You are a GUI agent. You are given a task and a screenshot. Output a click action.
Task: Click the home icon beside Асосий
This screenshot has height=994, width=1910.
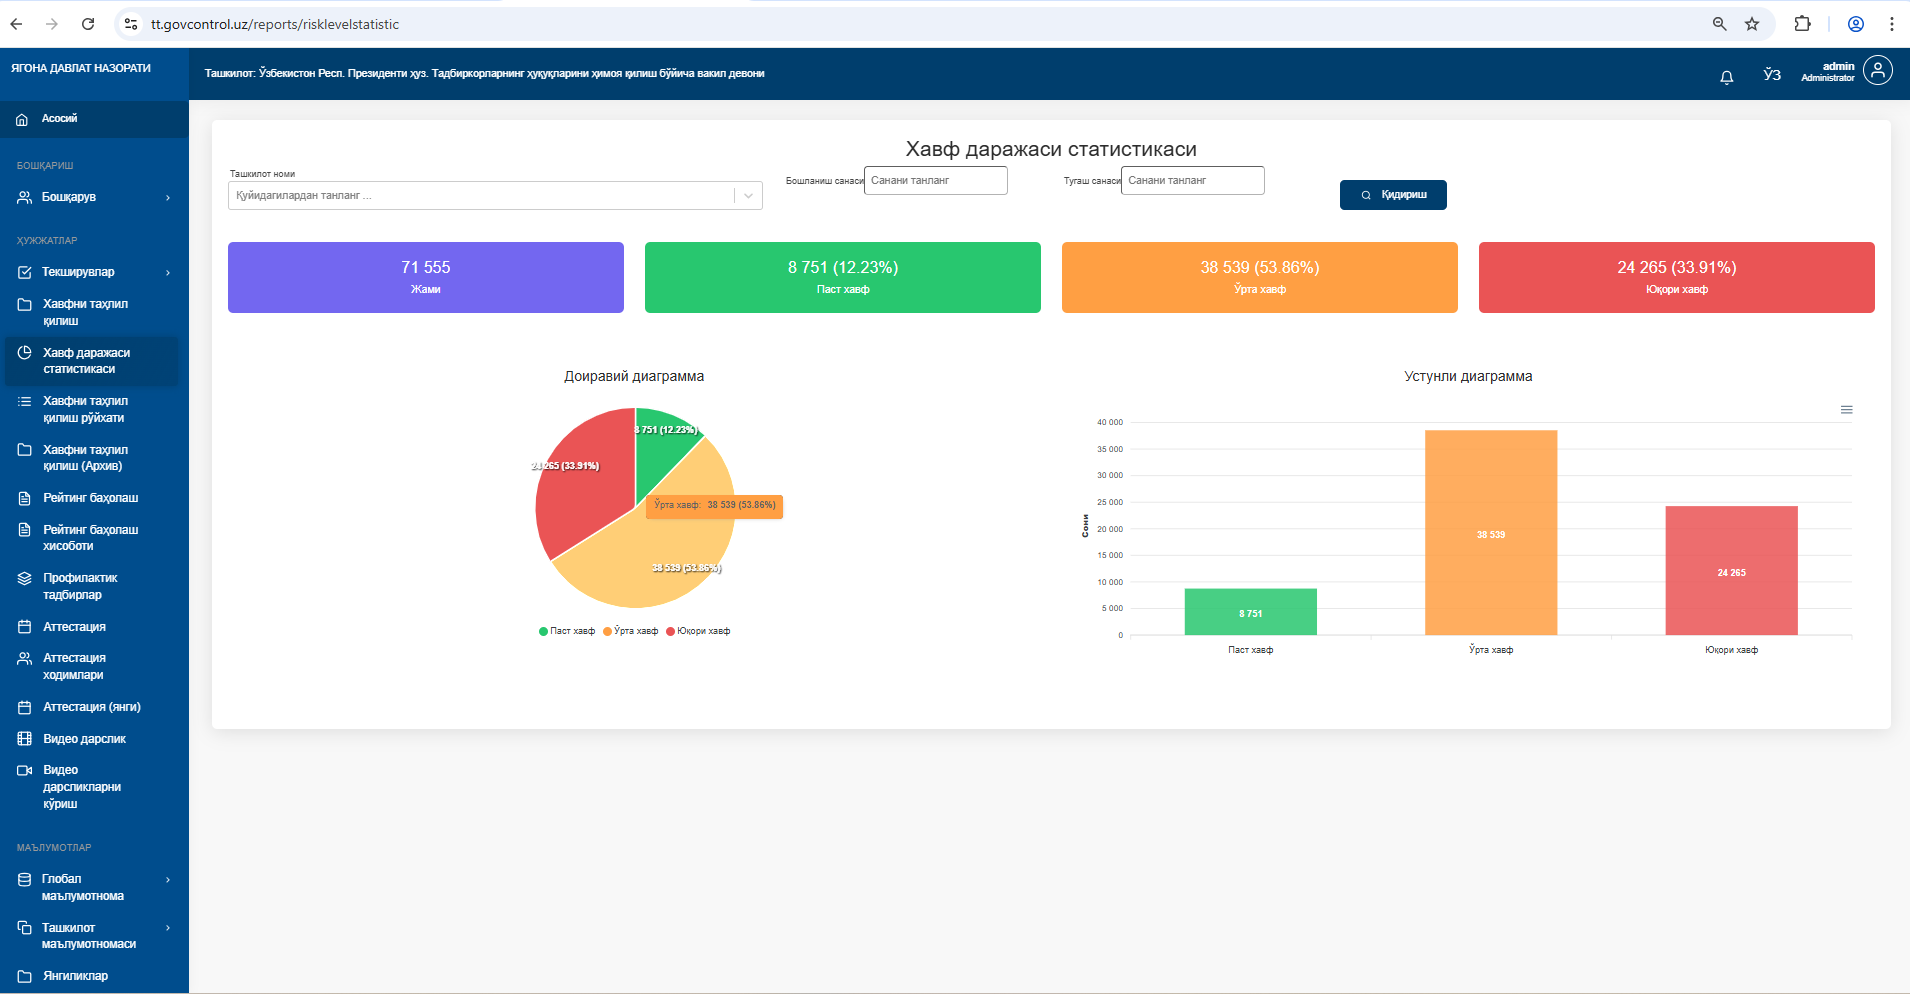point(22,119)
